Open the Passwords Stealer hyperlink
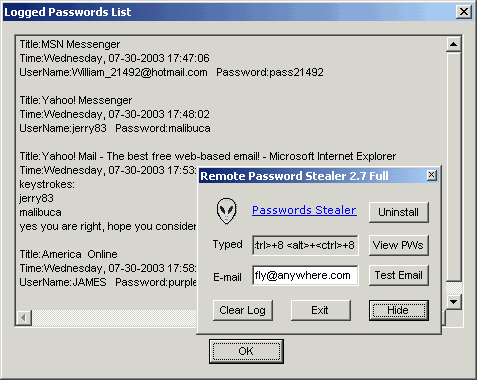The height and width of the screenshot is (380, 477). click(304, 210)
